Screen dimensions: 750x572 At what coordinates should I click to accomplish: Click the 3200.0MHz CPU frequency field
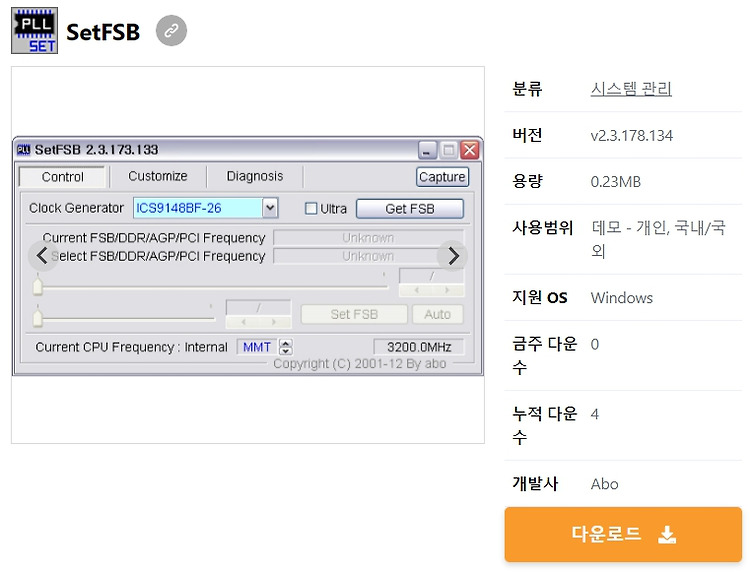point(419,347)
